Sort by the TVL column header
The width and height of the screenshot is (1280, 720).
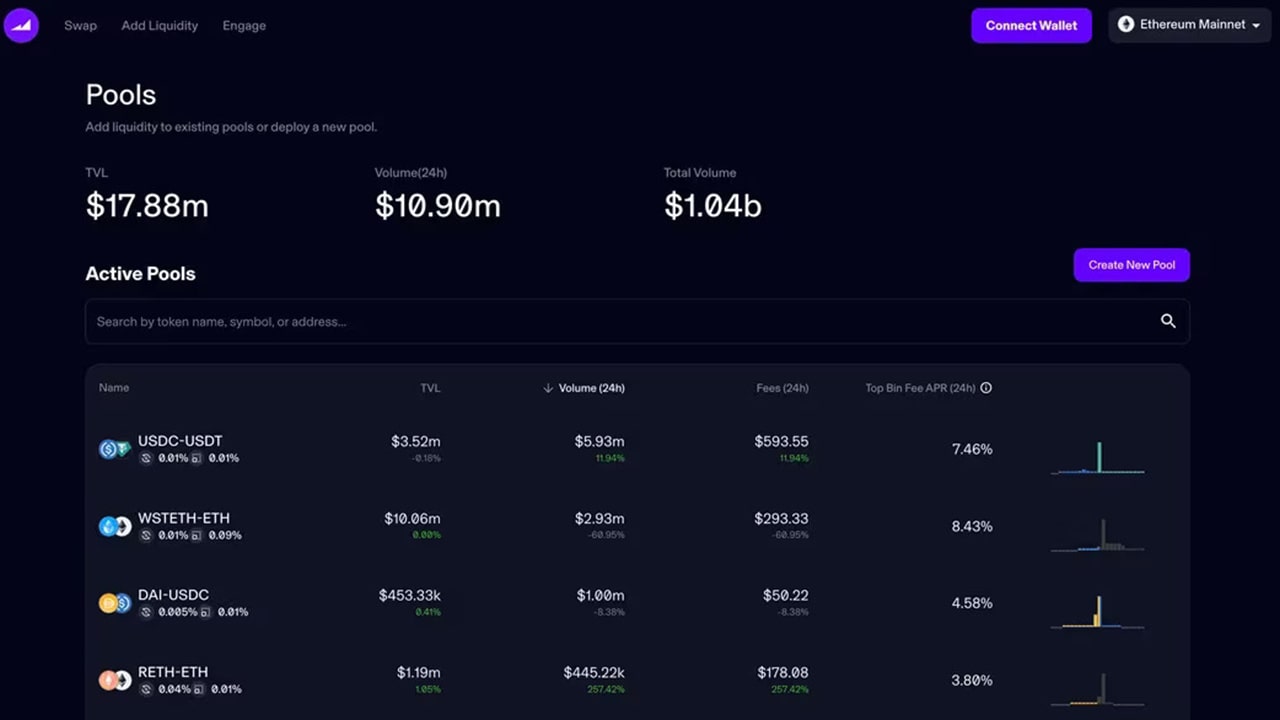(430, 388)
